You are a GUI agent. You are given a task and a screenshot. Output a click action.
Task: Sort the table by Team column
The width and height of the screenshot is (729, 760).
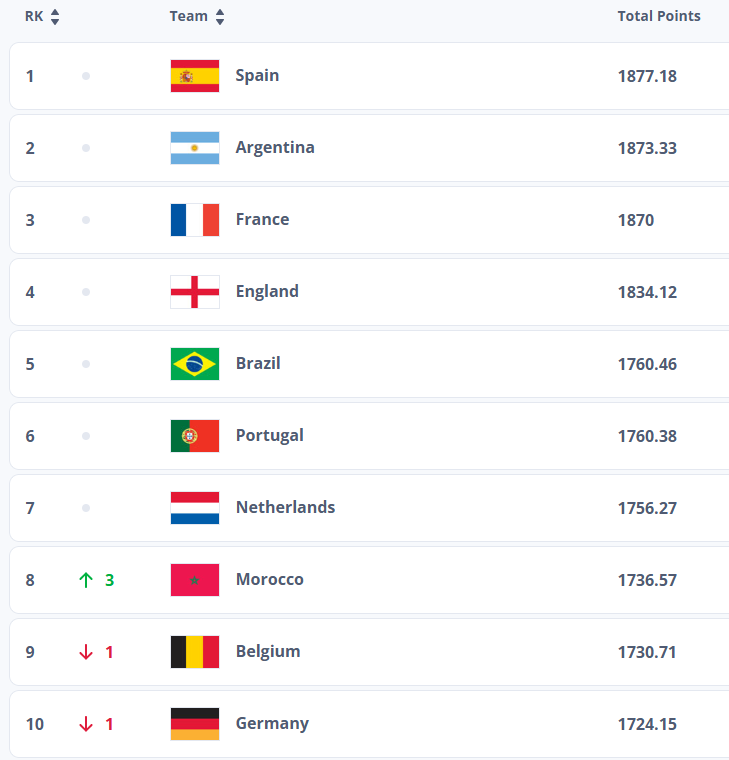point(197,16)
